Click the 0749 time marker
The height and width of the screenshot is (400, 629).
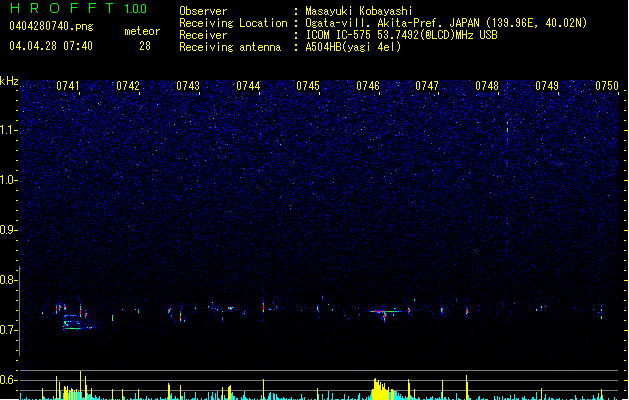tap(547, 86)
